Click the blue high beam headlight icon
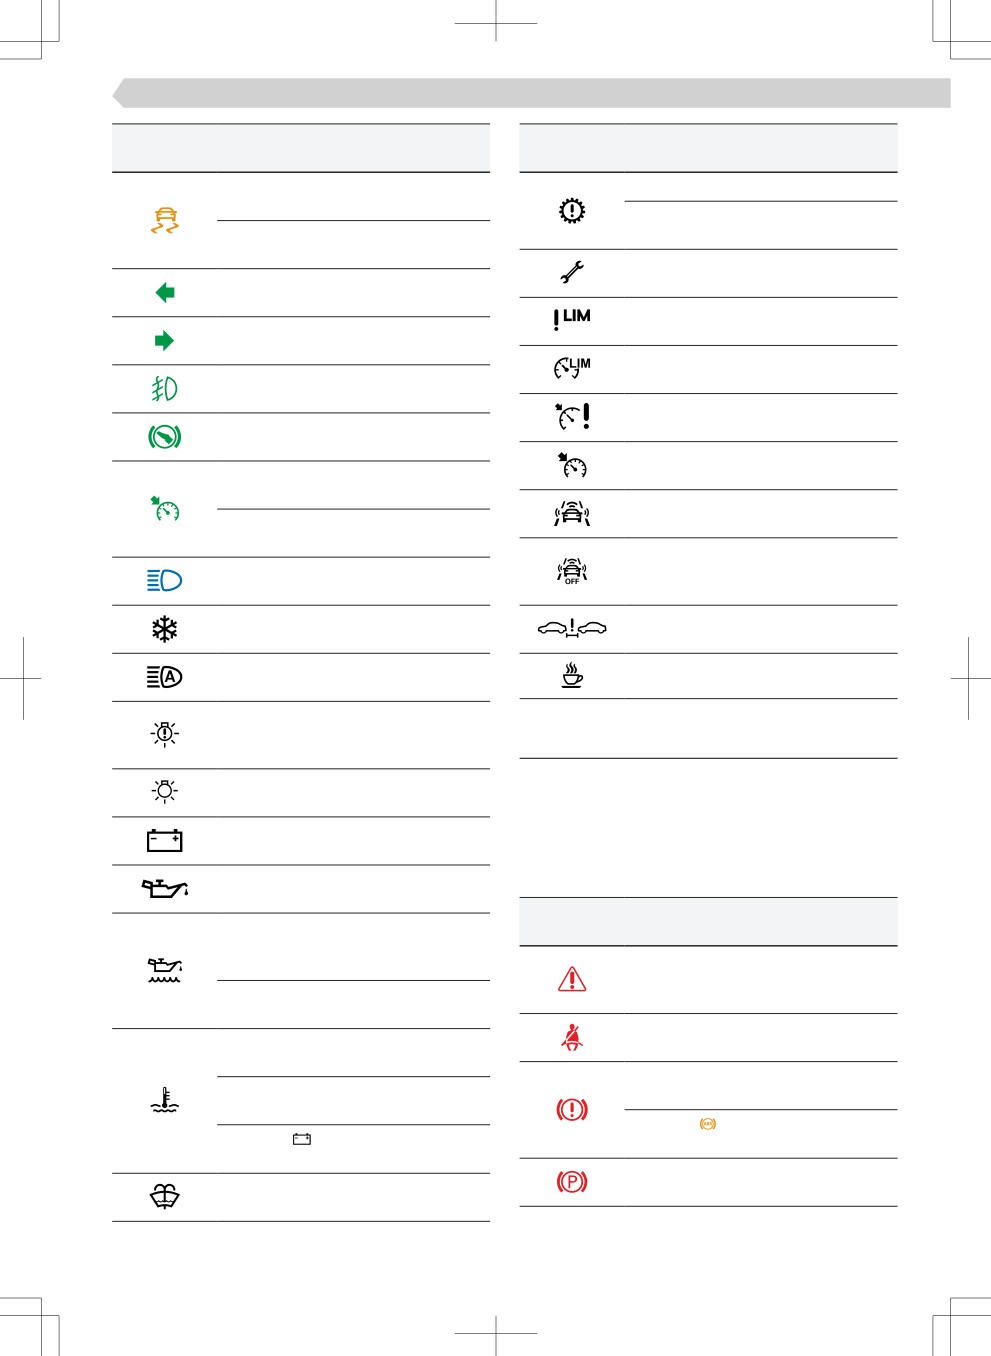Screen dimensions: 991x1356 click(x=165, y=580)
